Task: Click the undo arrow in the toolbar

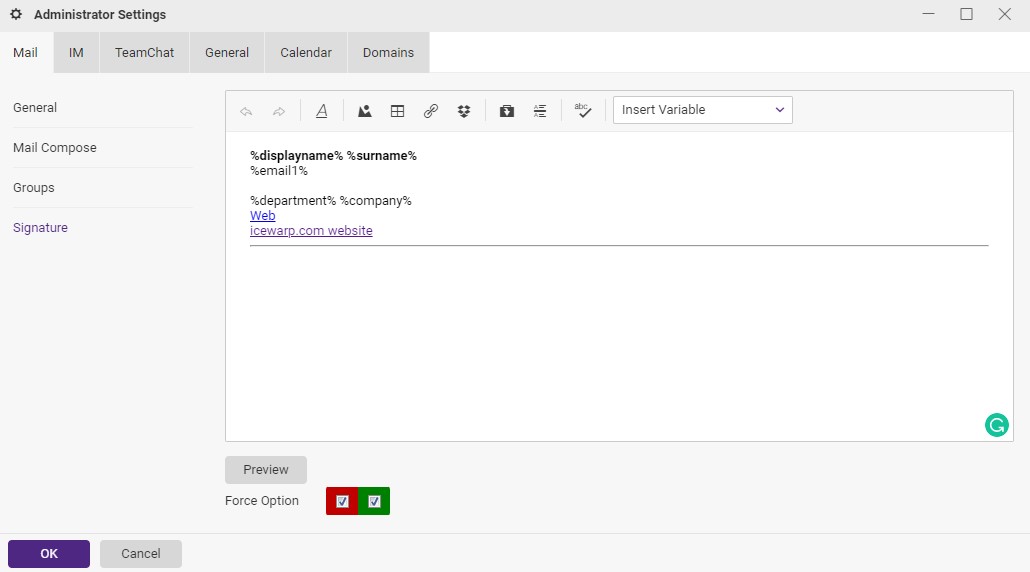Action: point(246,111)
